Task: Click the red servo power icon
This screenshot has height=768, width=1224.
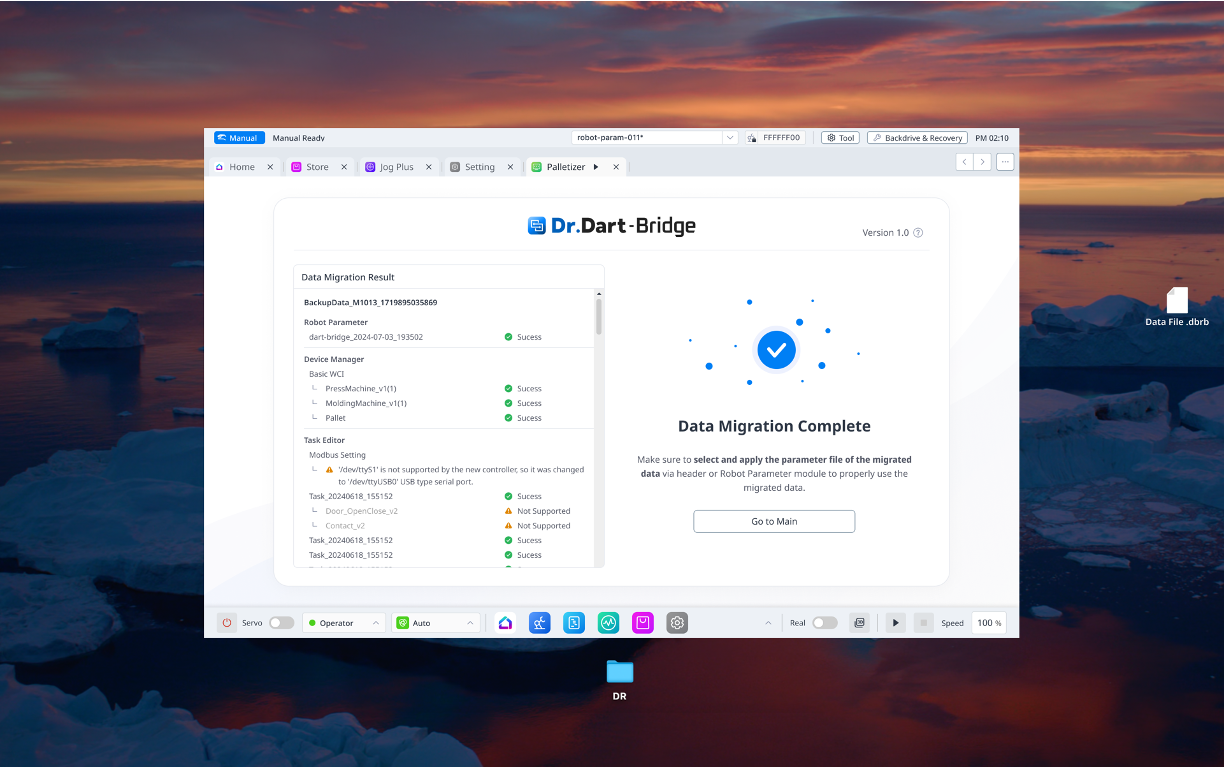Action: coord(227,623)
